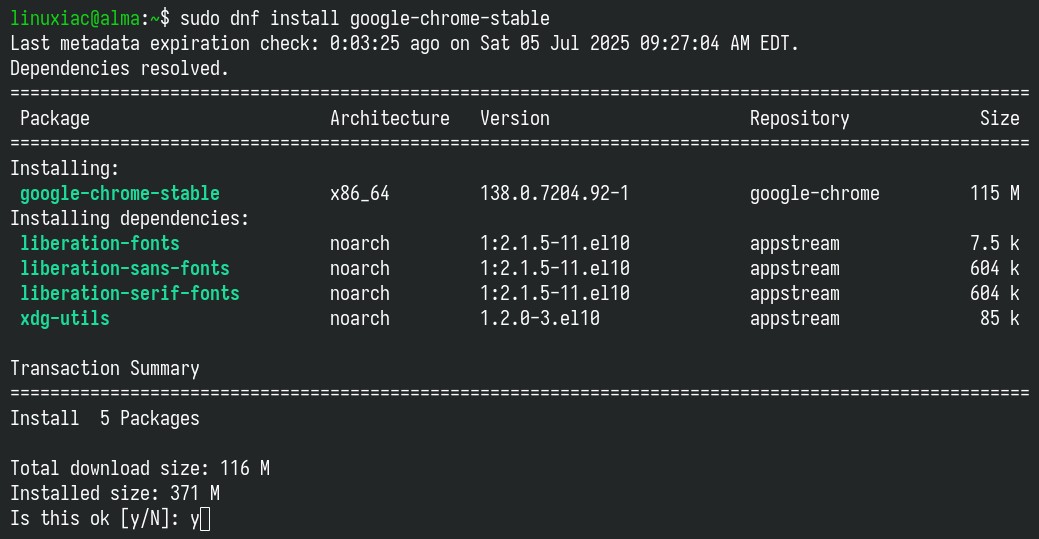Click the 115 M size value
Viewport: 1039px width, 539px height.
[x=995, y=193]
